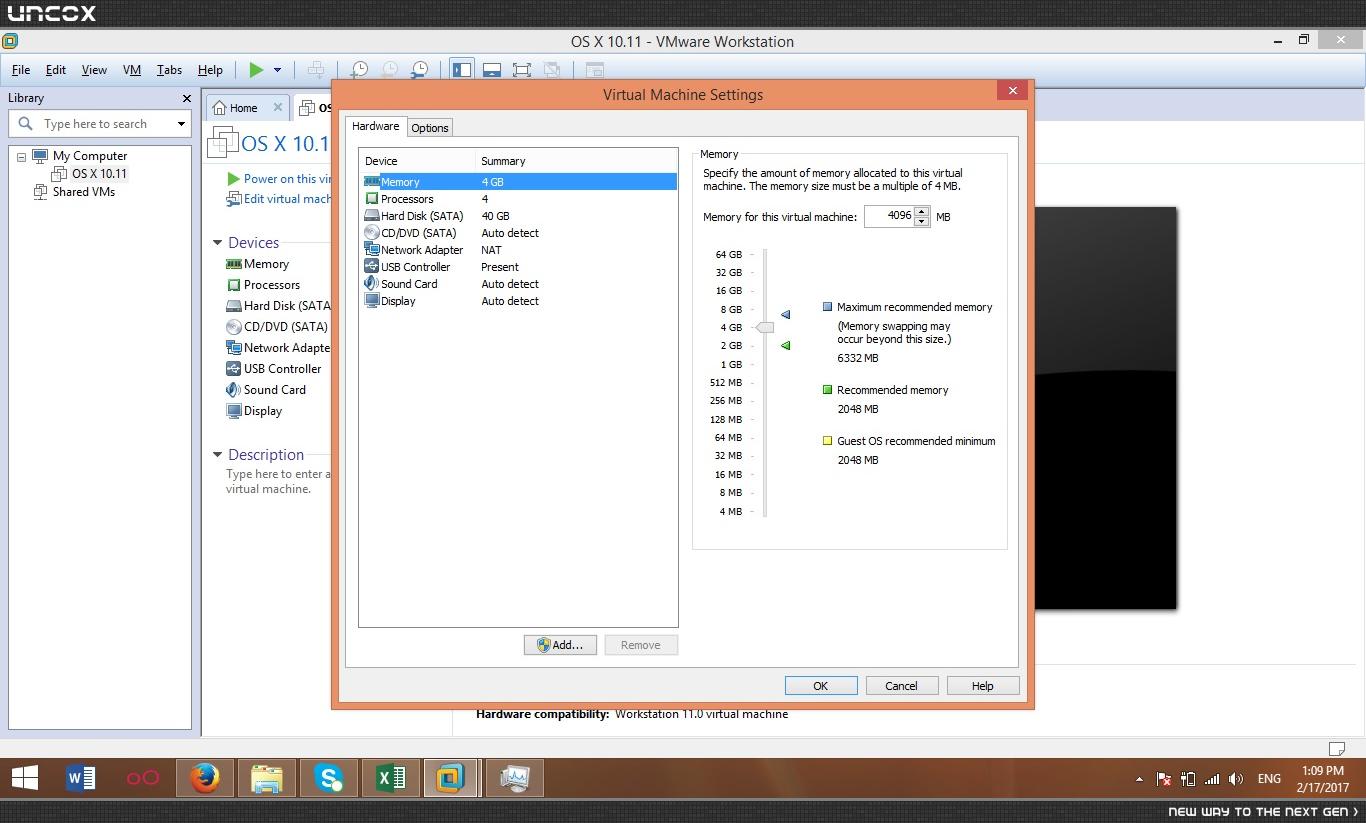The image size is (1366, 823).
Task: Click Processors in the main window Devices list
Action: click(x=262, y=285)
